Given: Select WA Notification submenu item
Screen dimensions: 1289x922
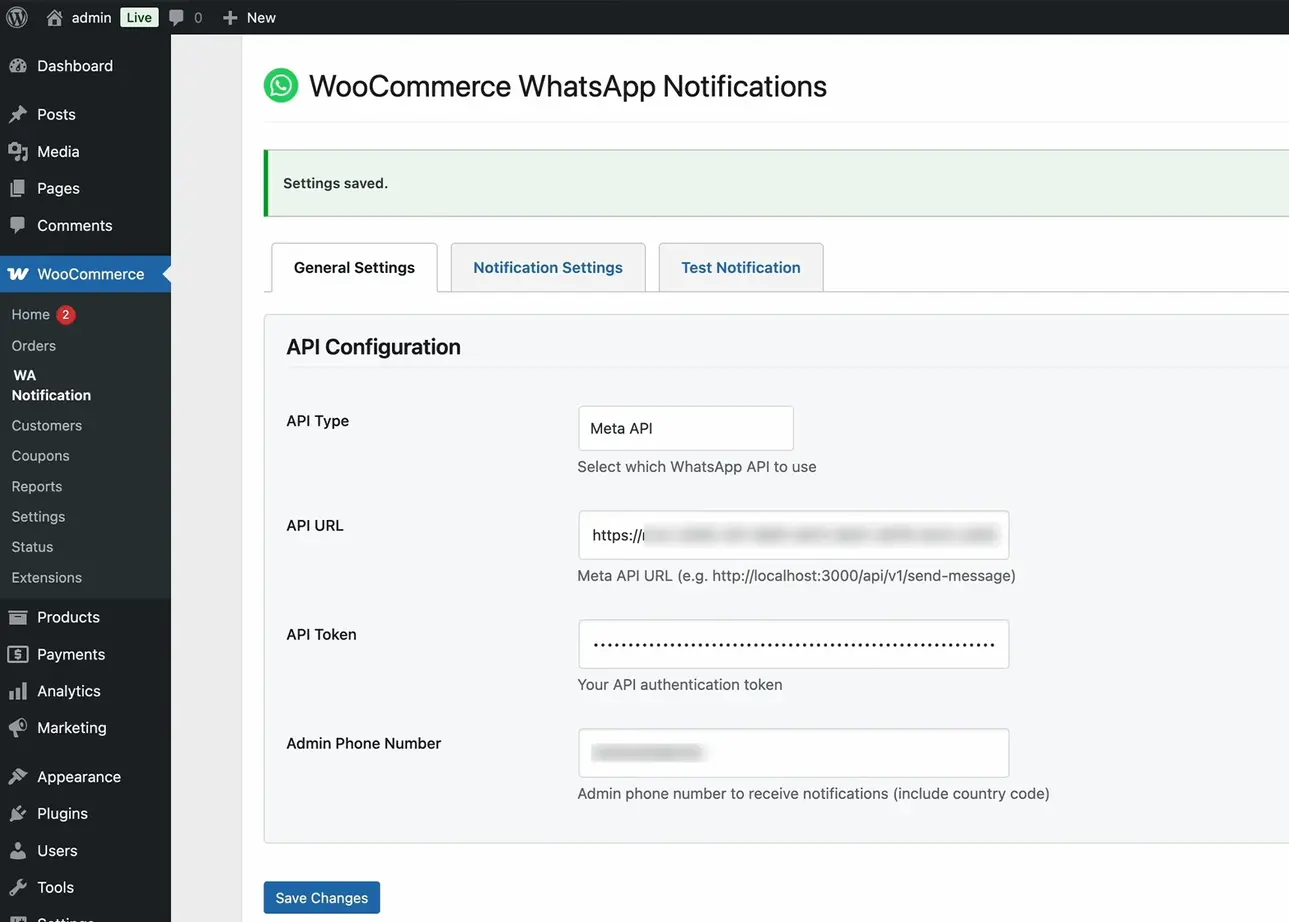Looking at the screenshot, I should pos(51,385).
